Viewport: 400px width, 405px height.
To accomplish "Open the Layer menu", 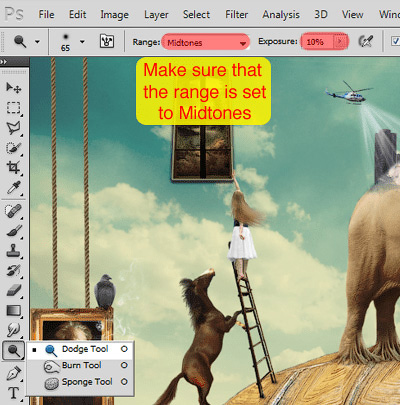I will [x=156, y=15].
